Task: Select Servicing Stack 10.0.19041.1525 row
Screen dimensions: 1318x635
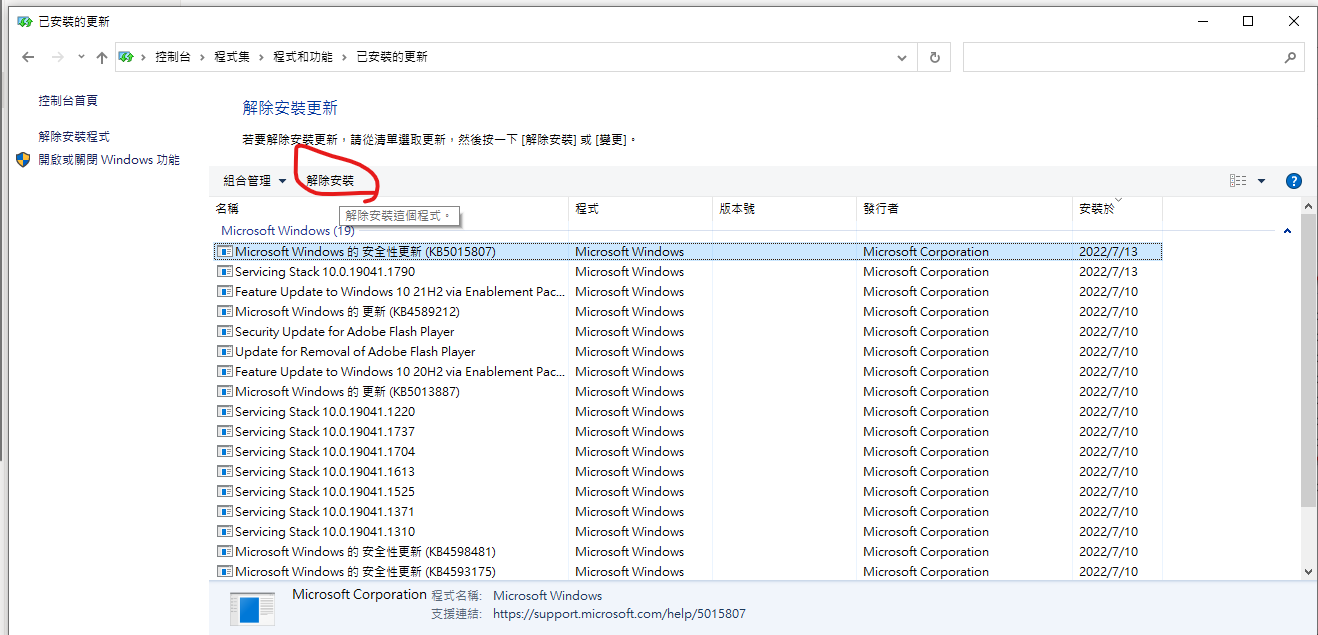Action: [688, 492]
